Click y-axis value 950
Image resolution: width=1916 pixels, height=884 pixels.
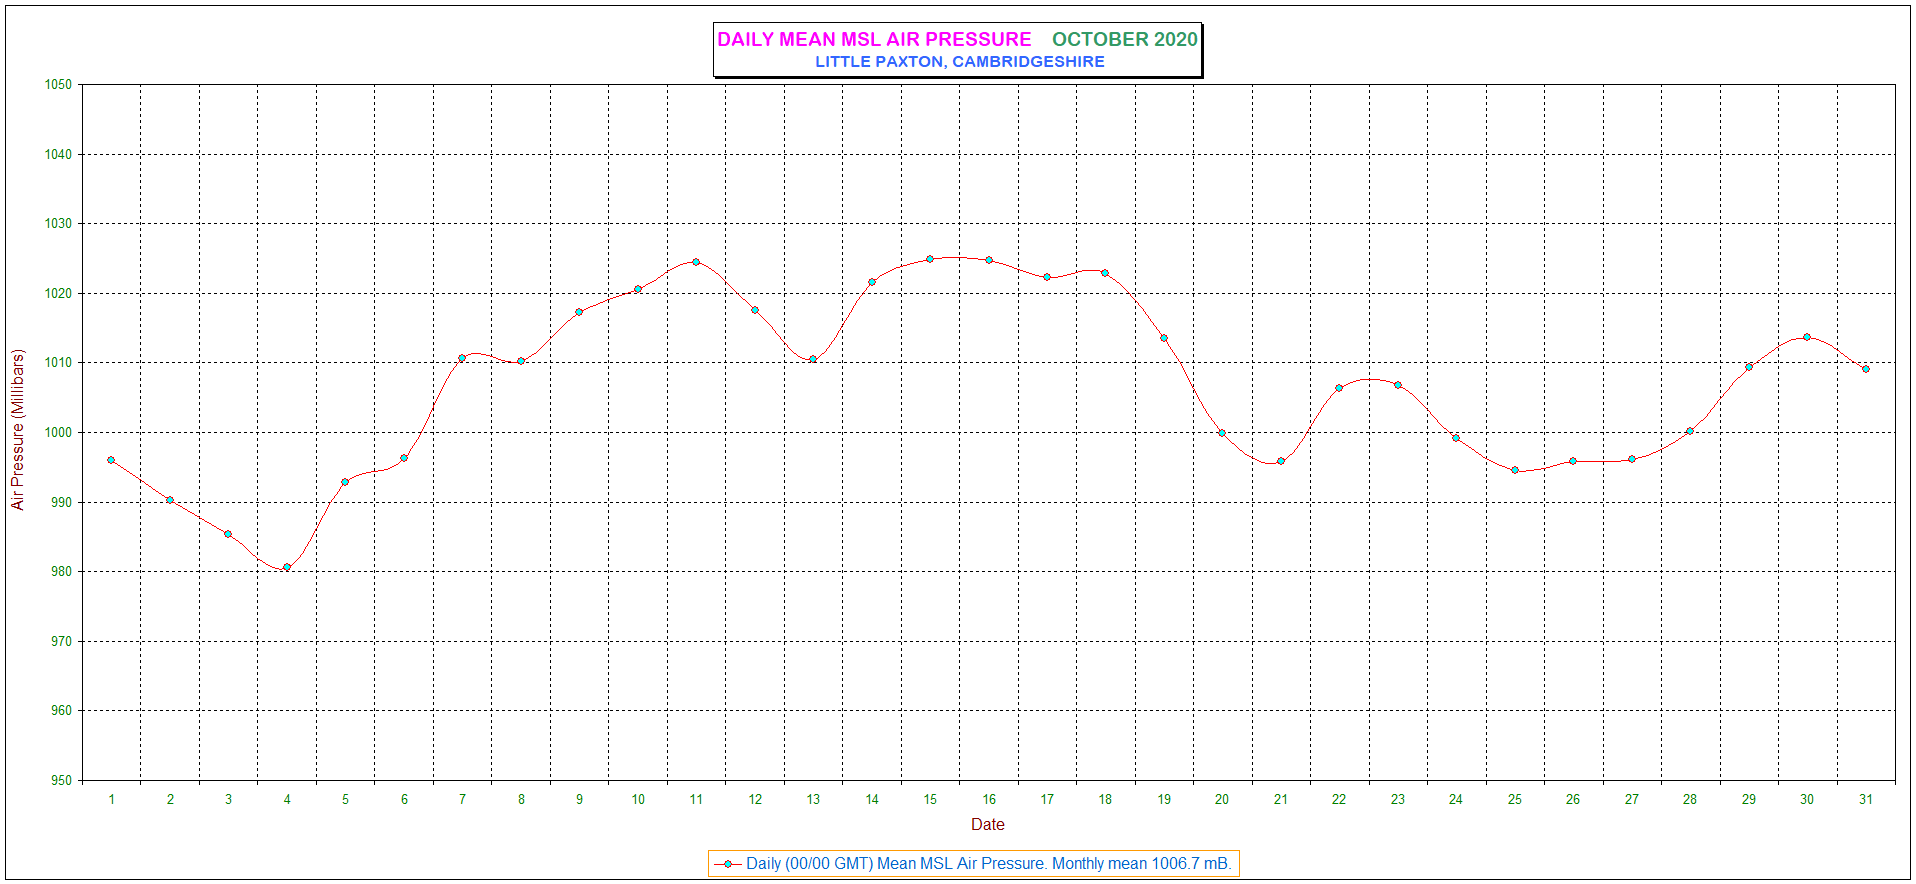click(61, 780)
